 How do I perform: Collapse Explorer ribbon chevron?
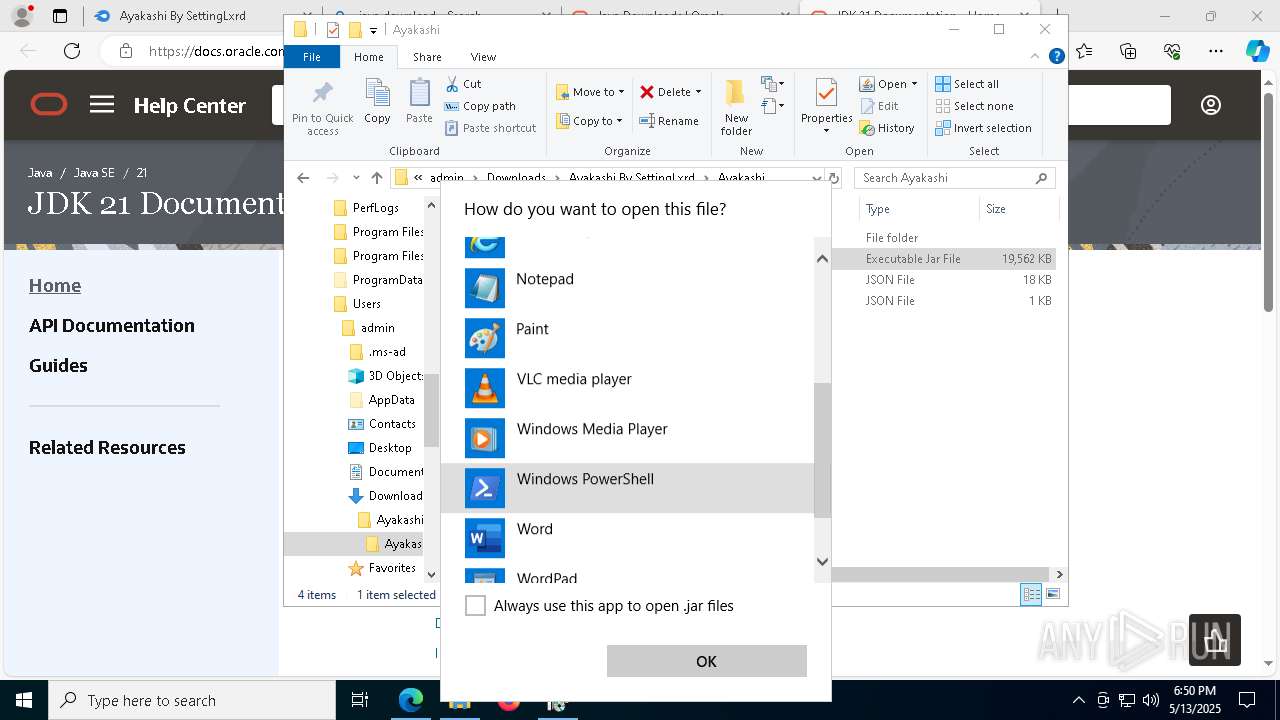[x=1037, y=57]
